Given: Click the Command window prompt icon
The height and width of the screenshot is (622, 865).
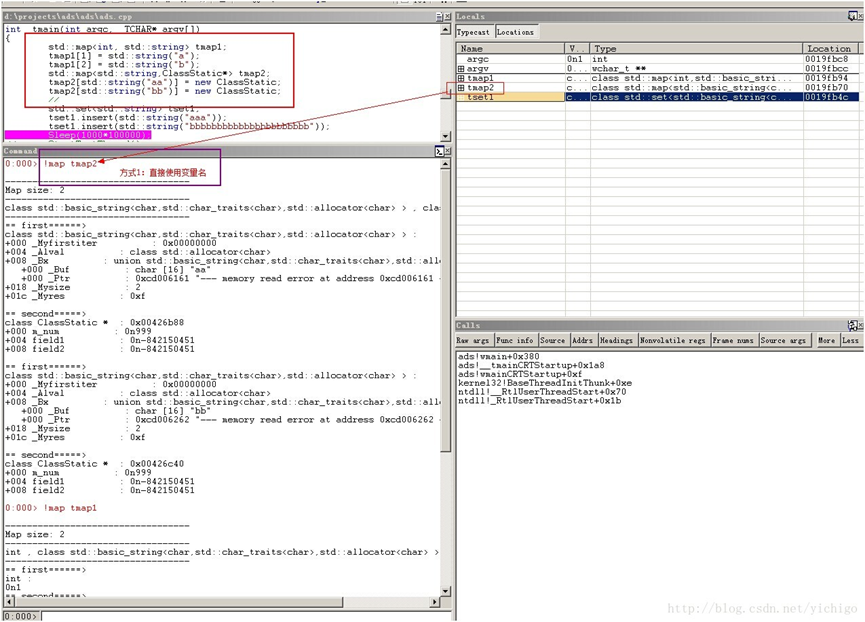Looking at the screenshot, I should pyautogui.click(x=439, y=151).
